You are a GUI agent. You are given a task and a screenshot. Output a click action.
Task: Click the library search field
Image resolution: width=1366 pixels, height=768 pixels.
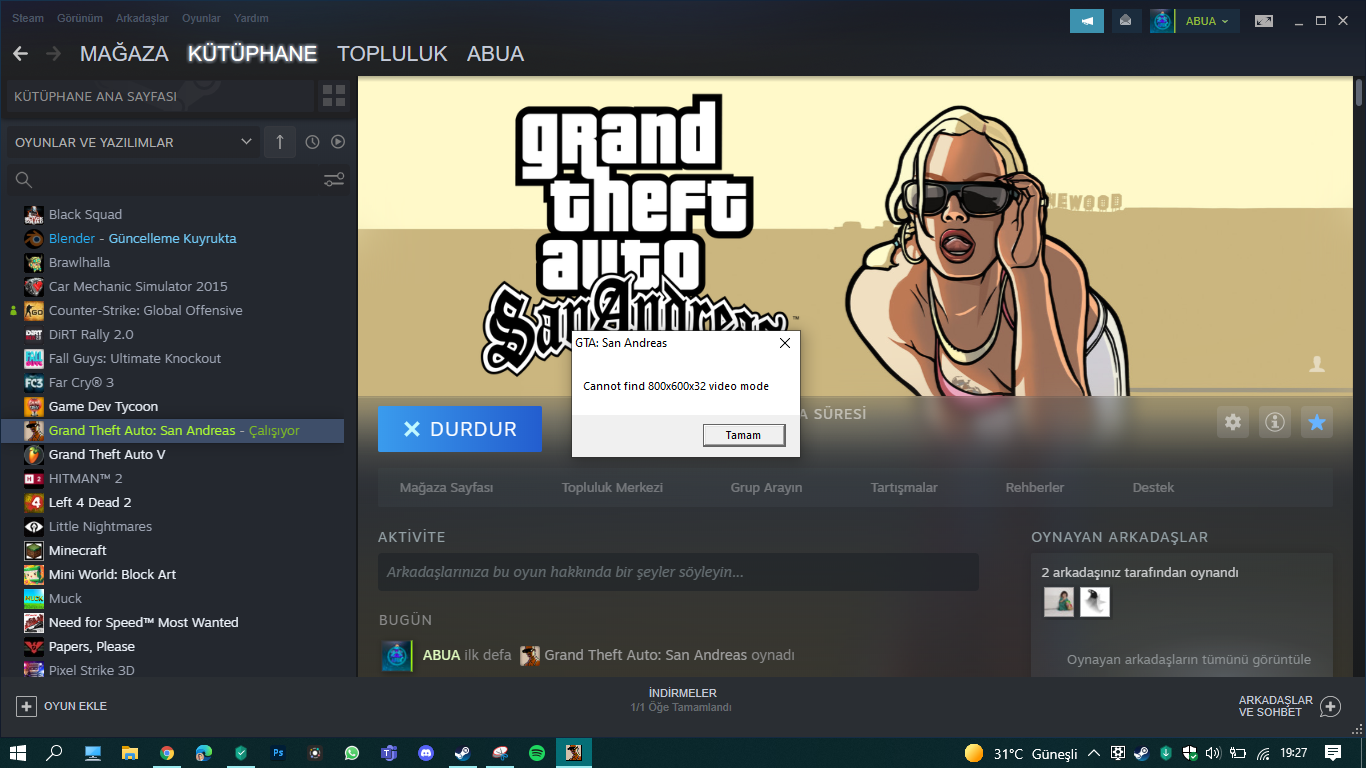point(160,180)
